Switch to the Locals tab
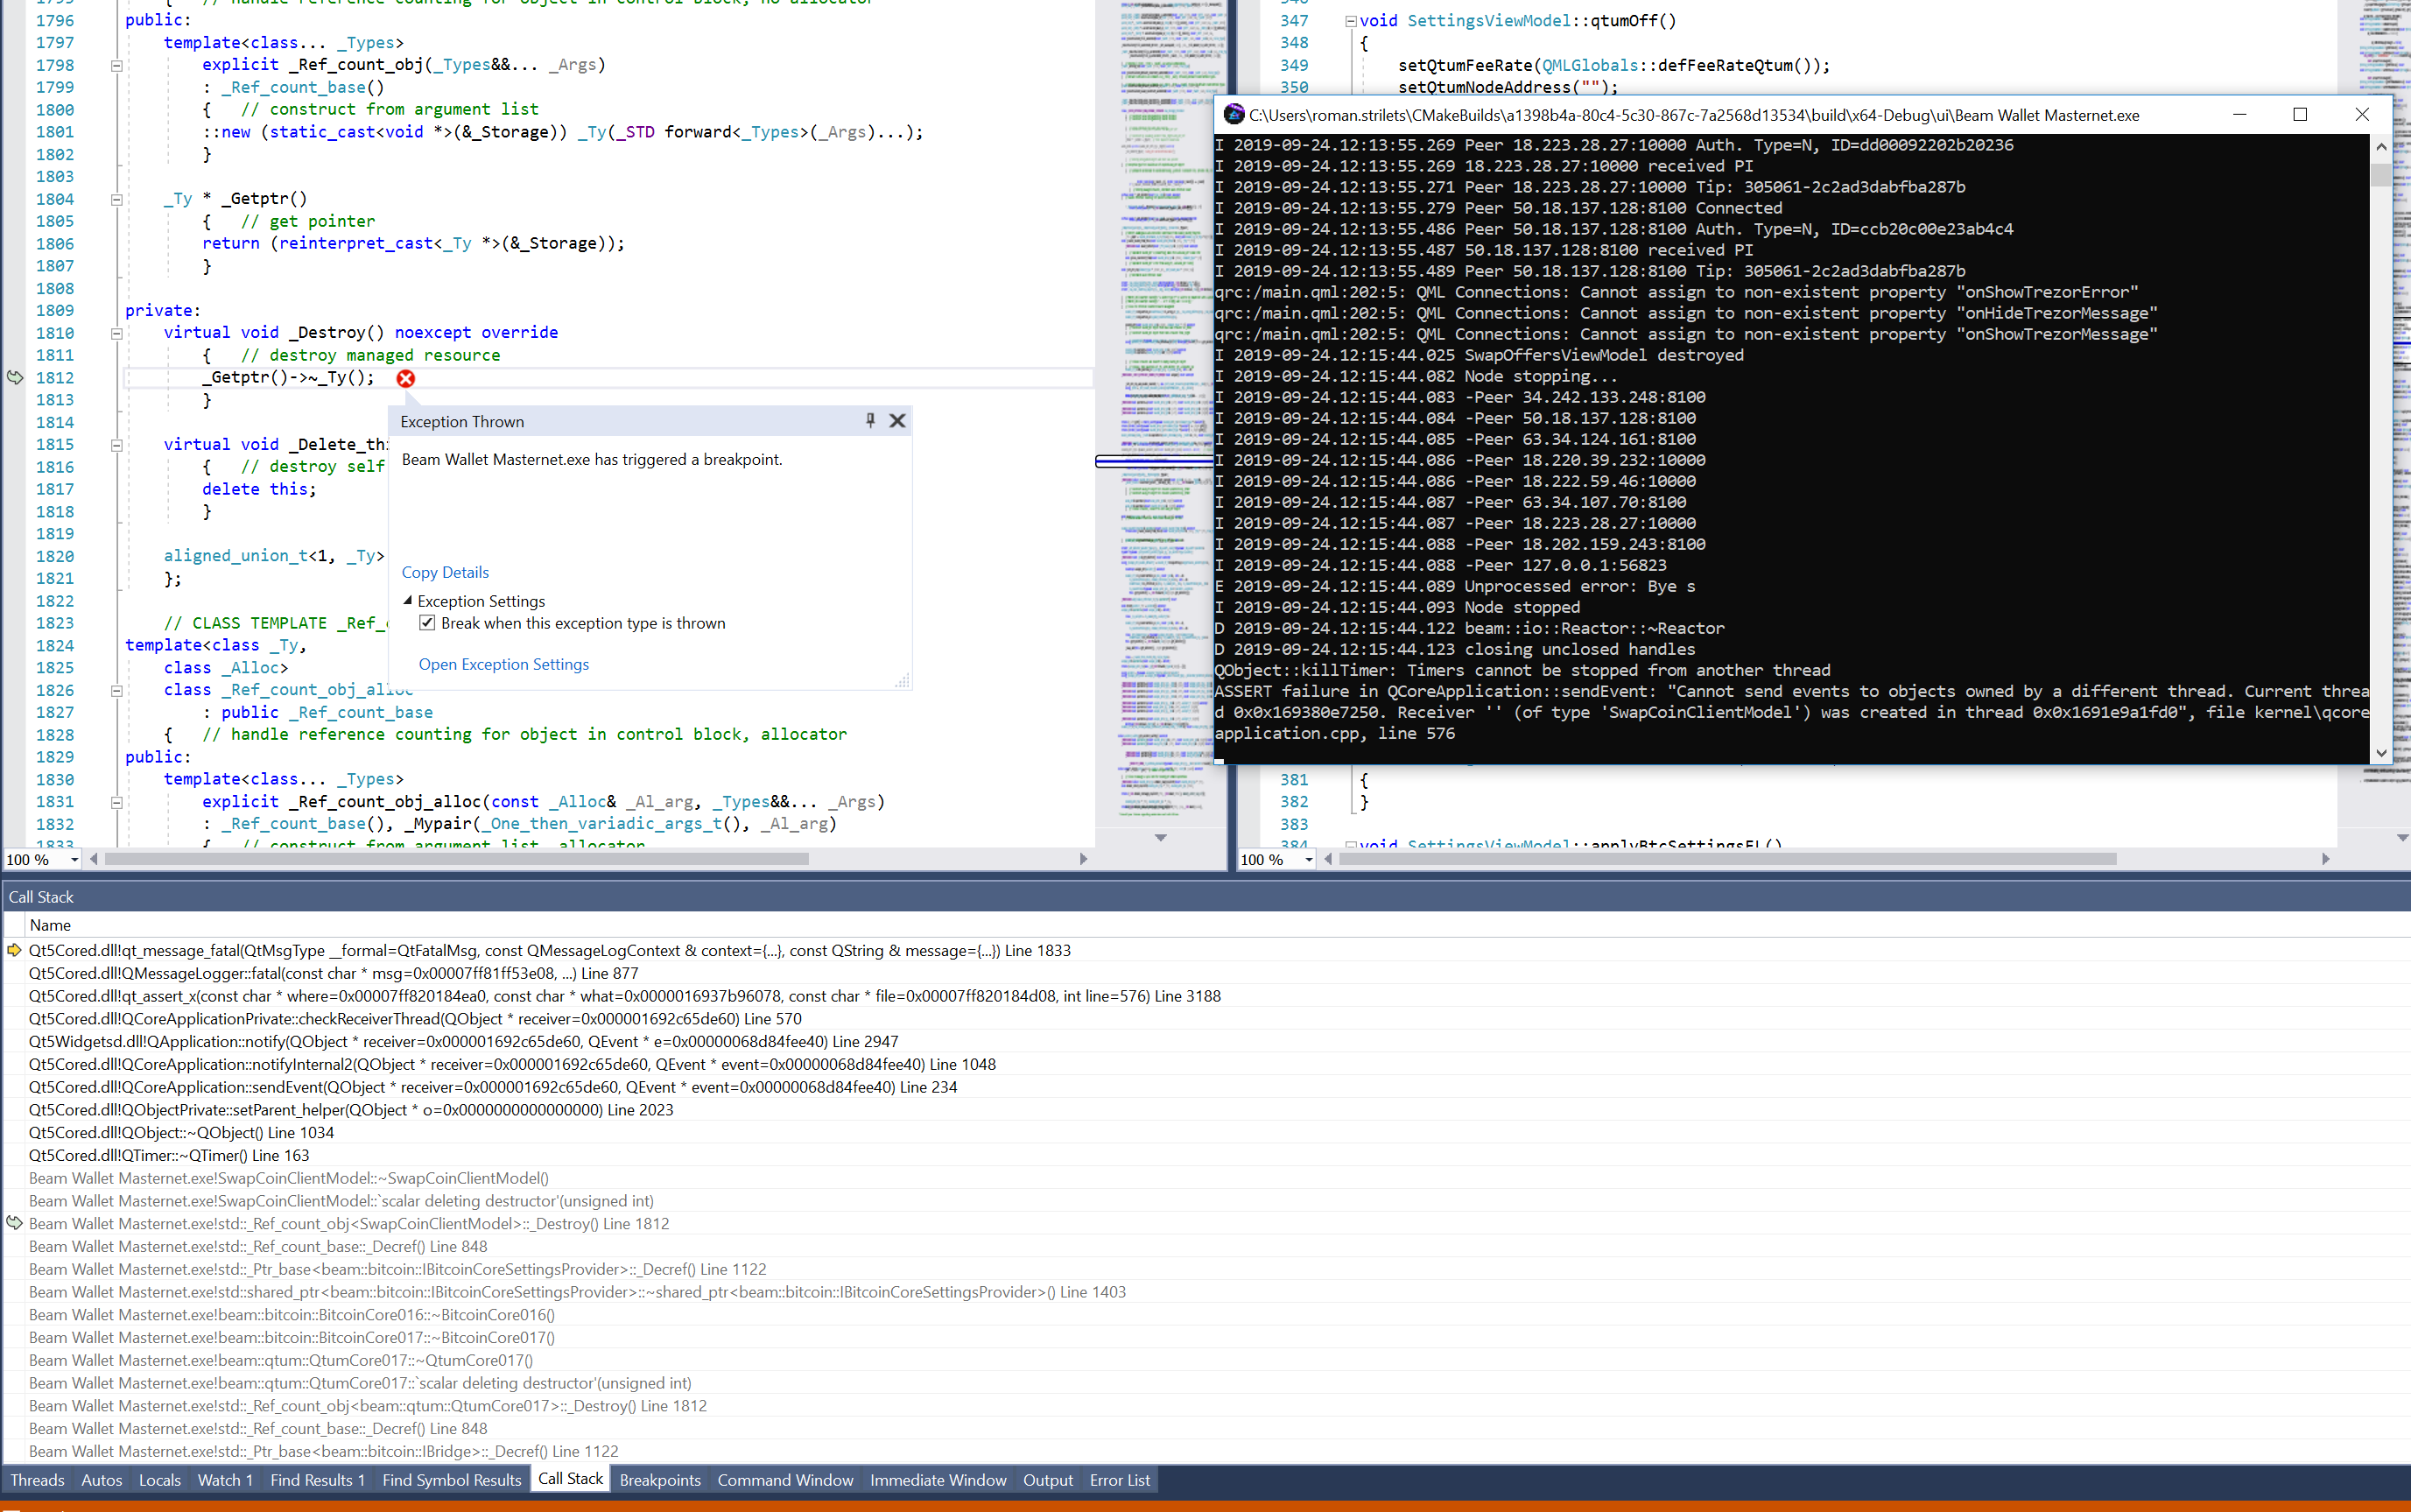The width and height of the screenshot is (2411, 1512). (160, 1479)
